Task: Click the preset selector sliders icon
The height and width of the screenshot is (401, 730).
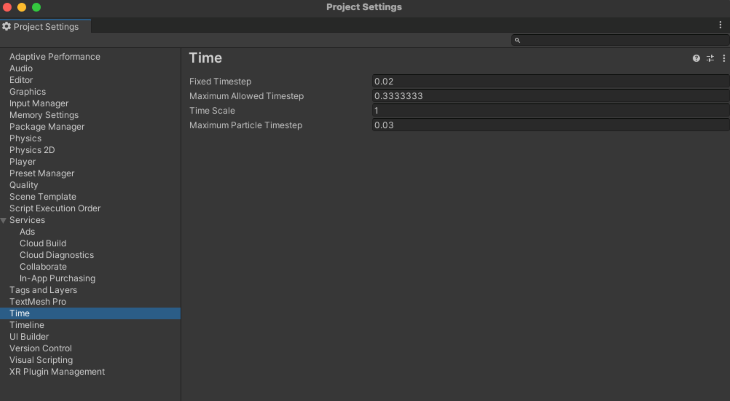Action: tap(710, 58)
